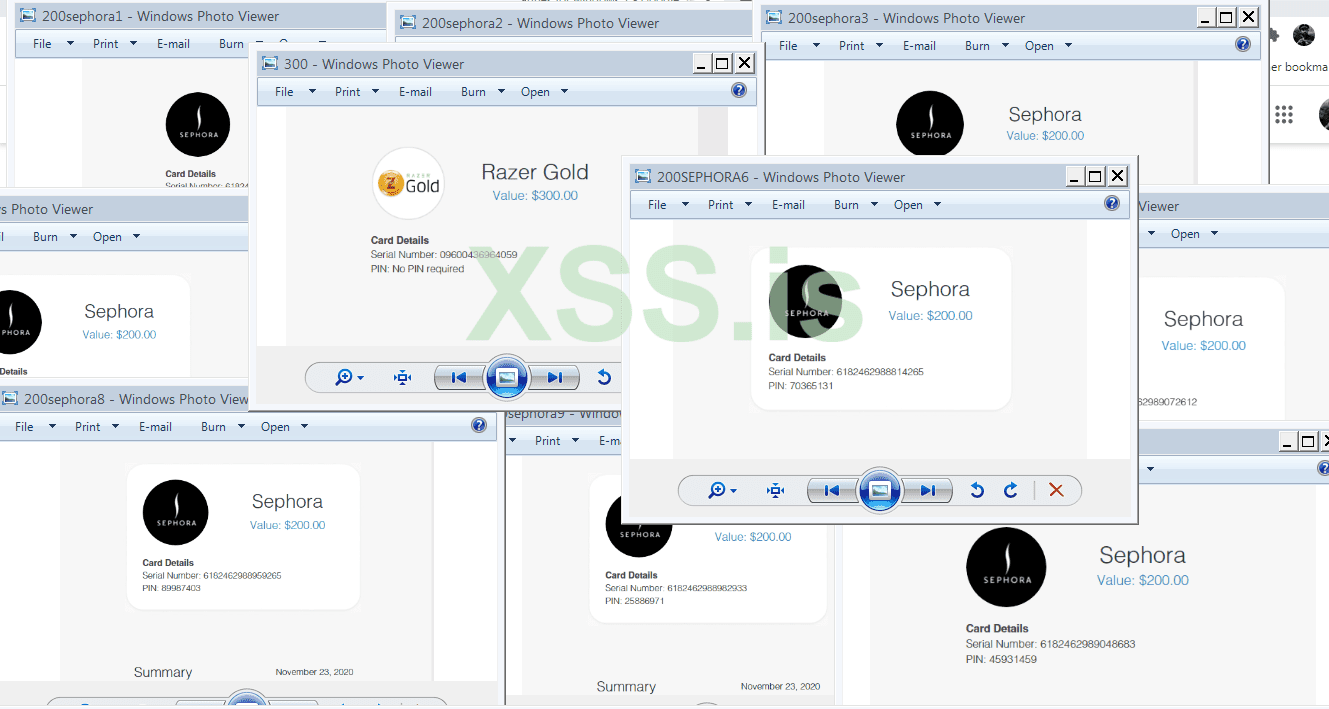Click the "Value: $300.00" text

pos(535,195)
